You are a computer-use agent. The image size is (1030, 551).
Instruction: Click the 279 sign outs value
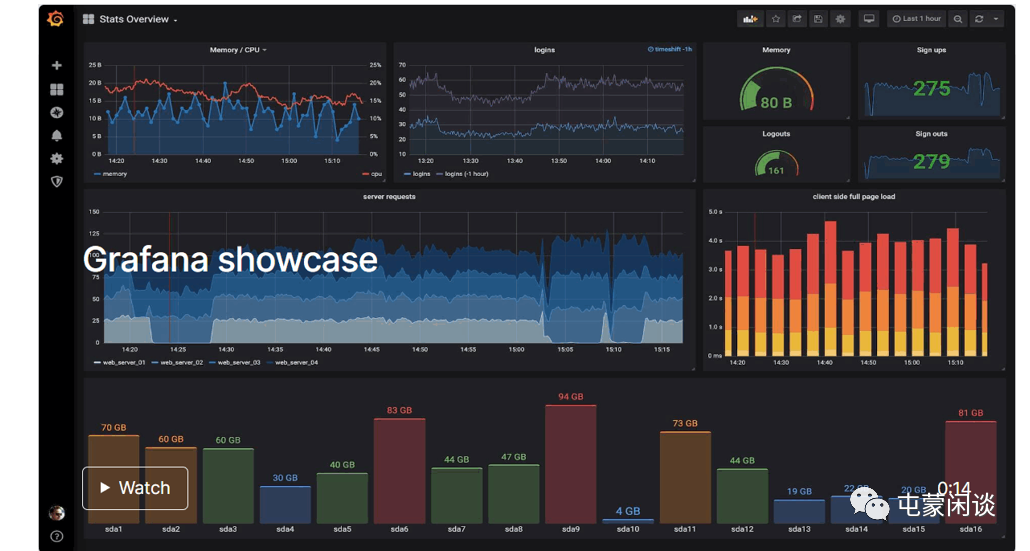(931, 161)
